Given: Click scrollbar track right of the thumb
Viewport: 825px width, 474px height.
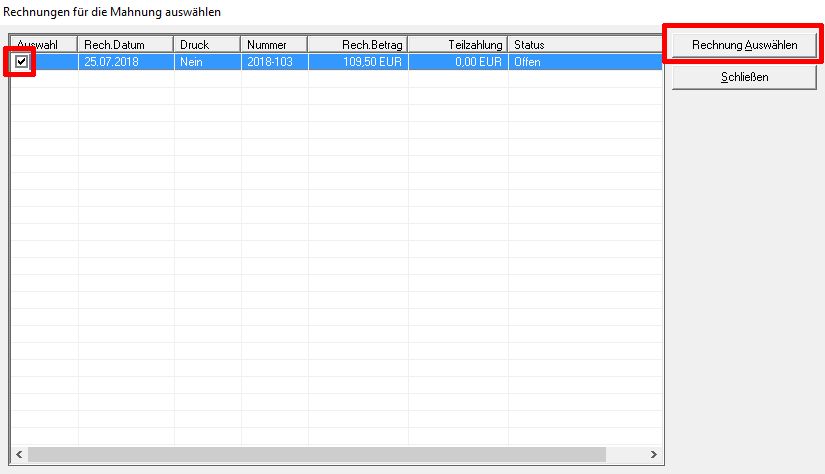Looking at the screenshot, I should point(625,454).
